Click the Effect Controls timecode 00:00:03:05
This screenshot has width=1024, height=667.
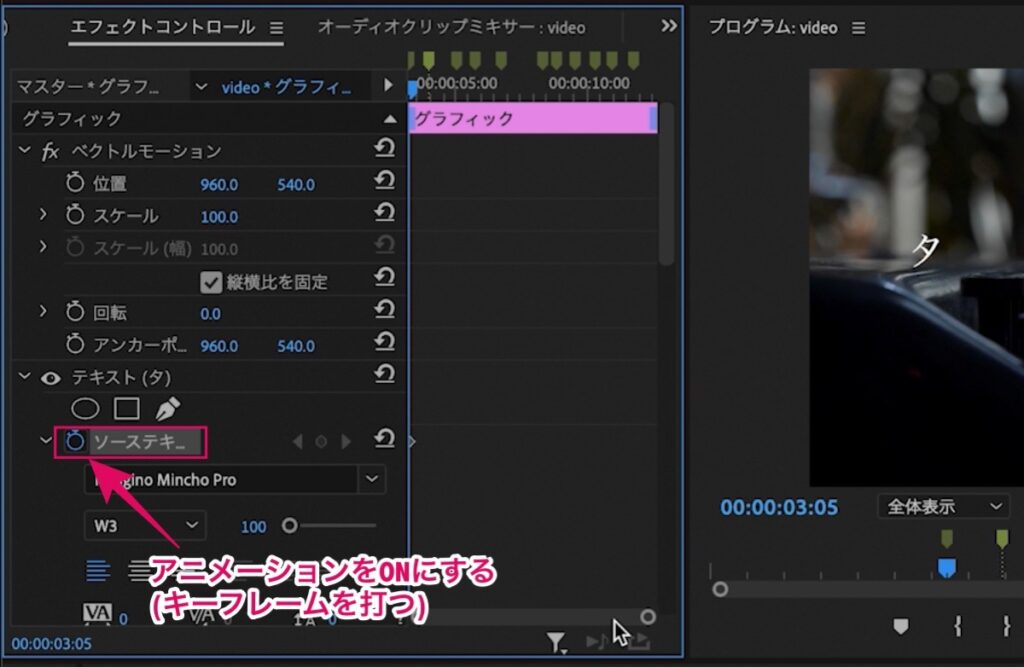tap(52, 644)
